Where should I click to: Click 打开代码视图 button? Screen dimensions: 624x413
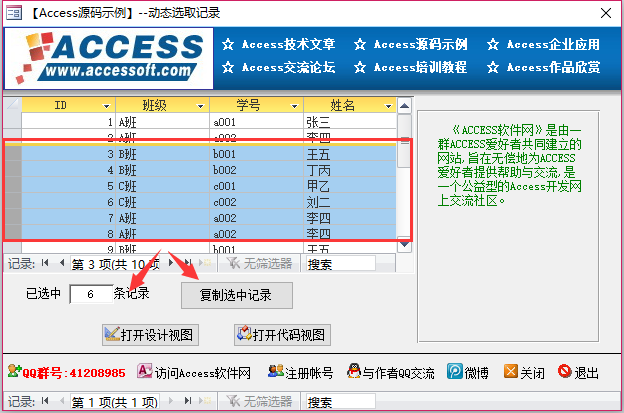282,335
